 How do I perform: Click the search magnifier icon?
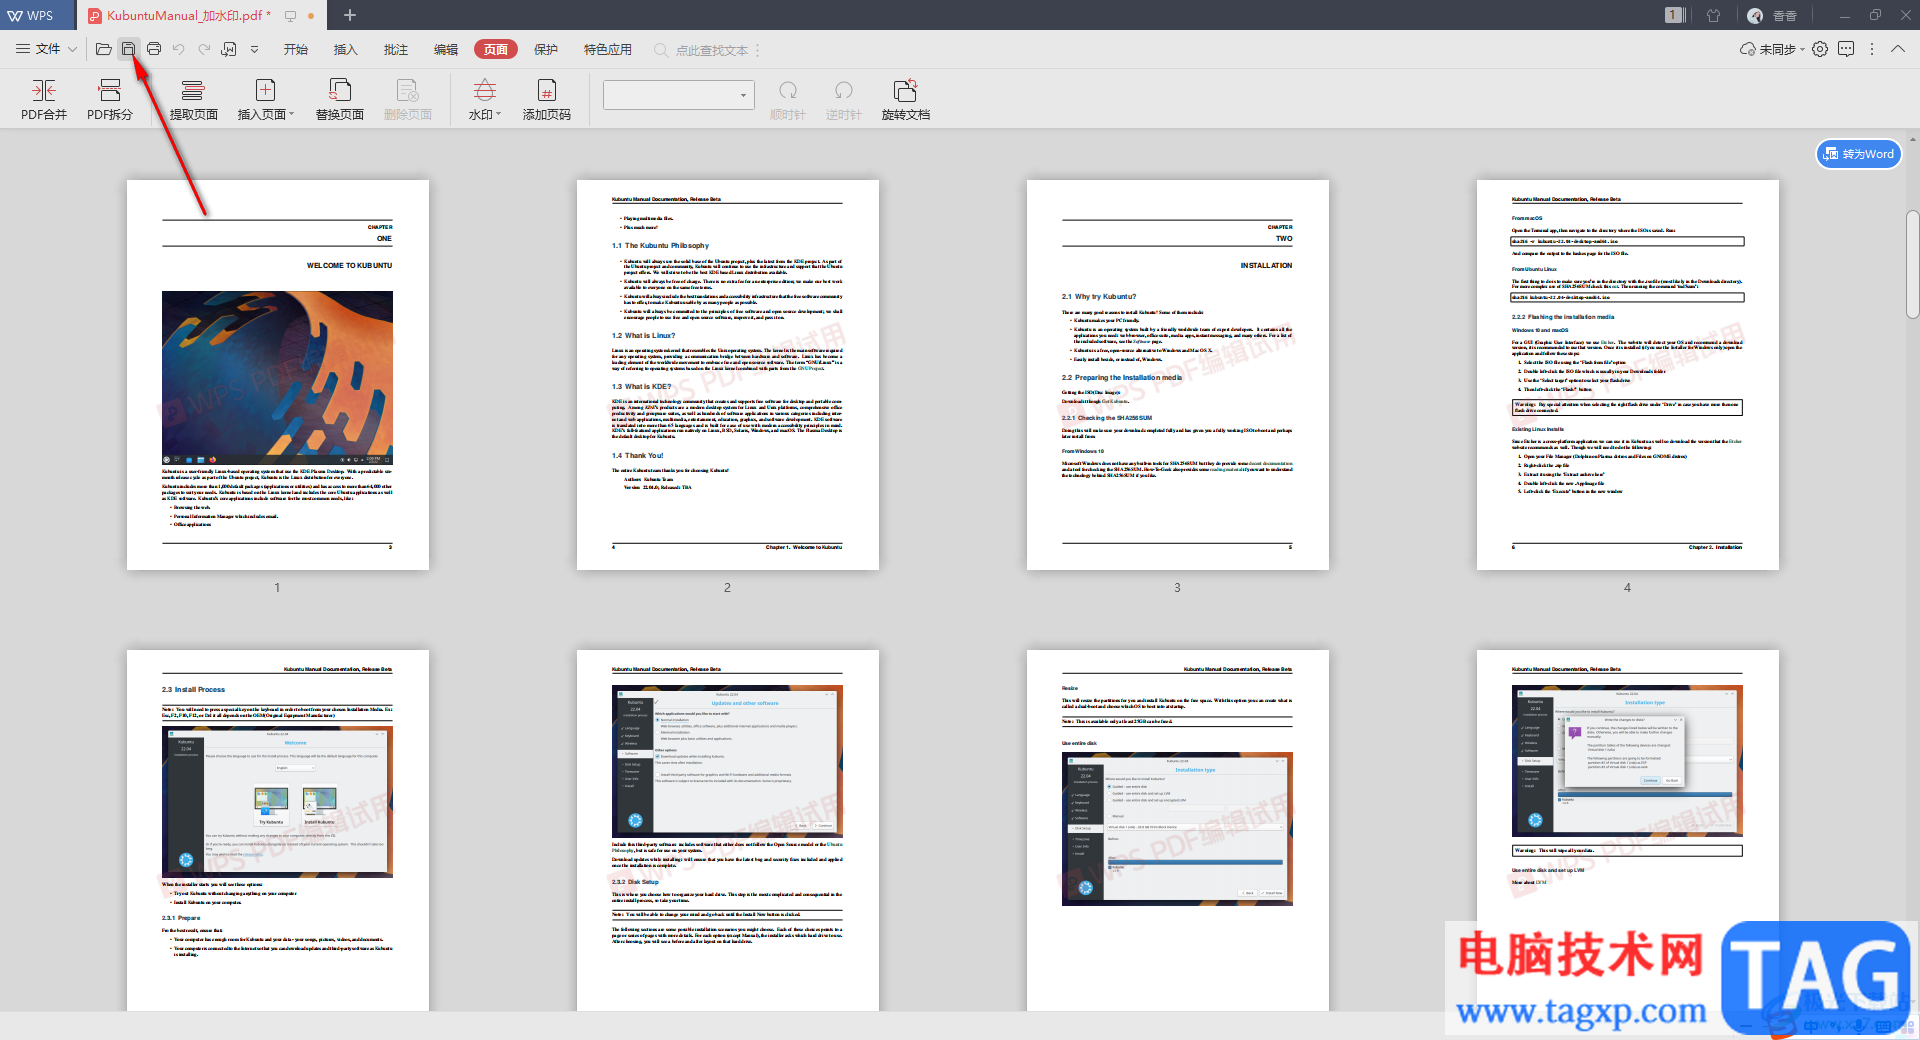(x=661, y=50)
